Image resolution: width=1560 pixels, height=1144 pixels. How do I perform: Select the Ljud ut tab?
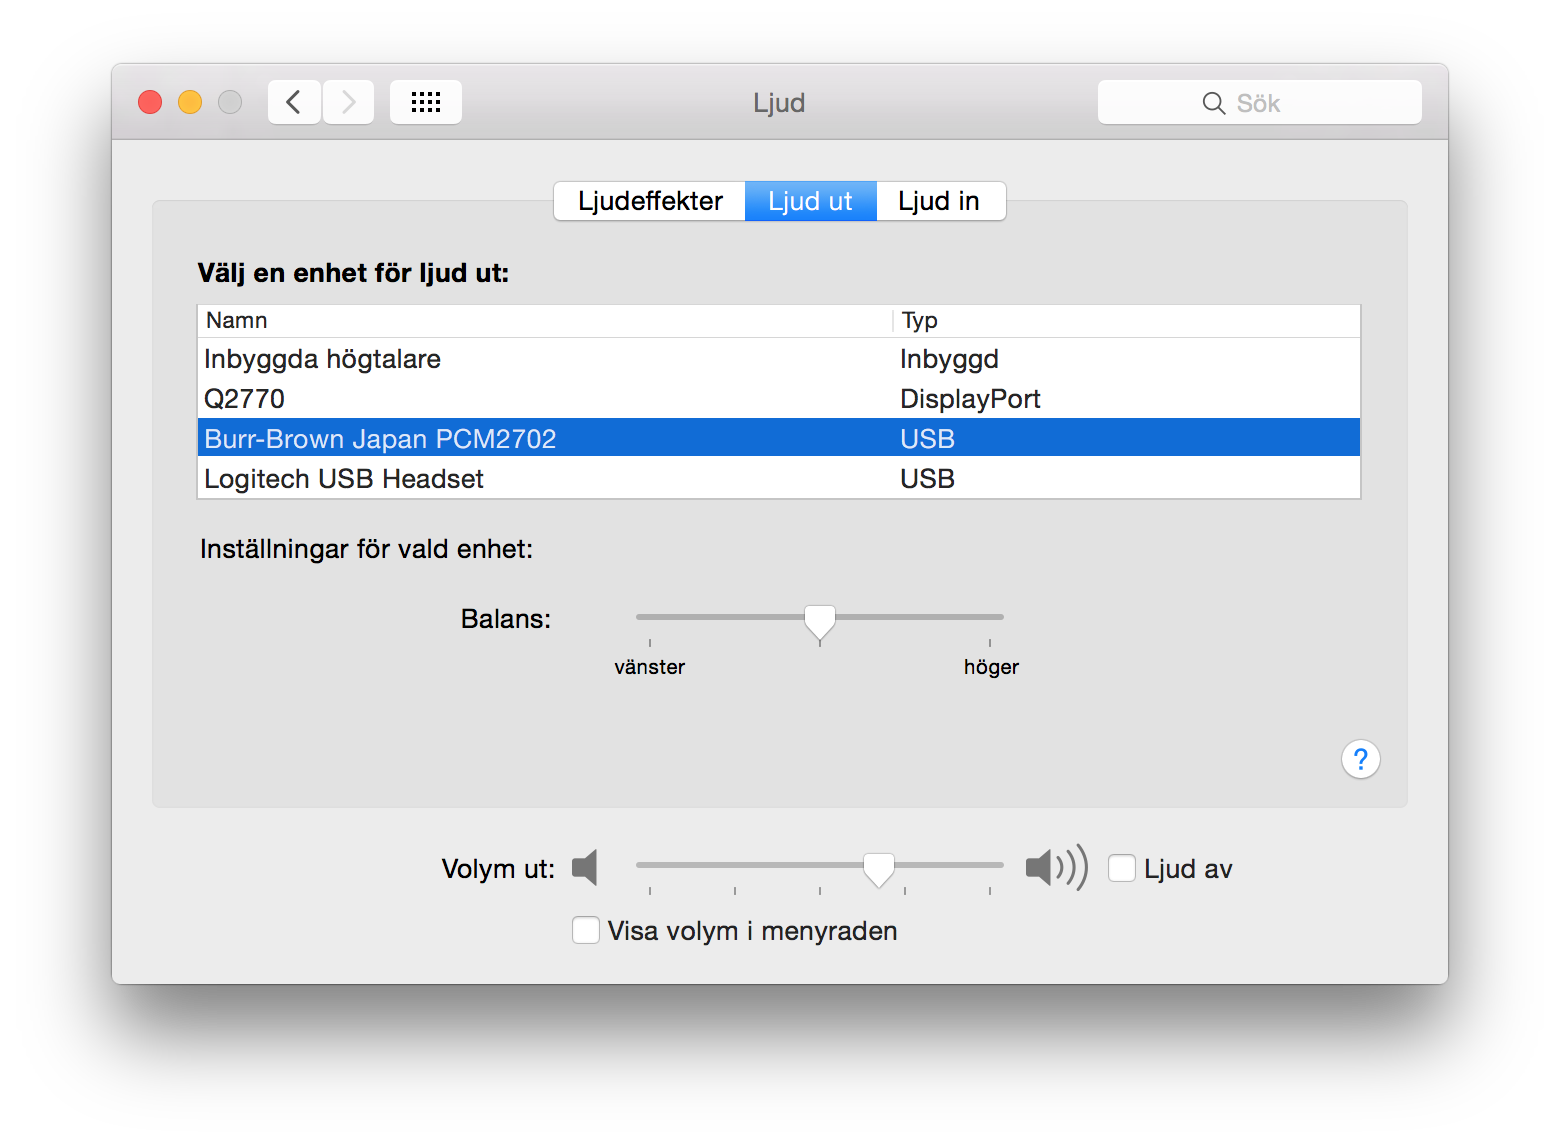point(810,201)
